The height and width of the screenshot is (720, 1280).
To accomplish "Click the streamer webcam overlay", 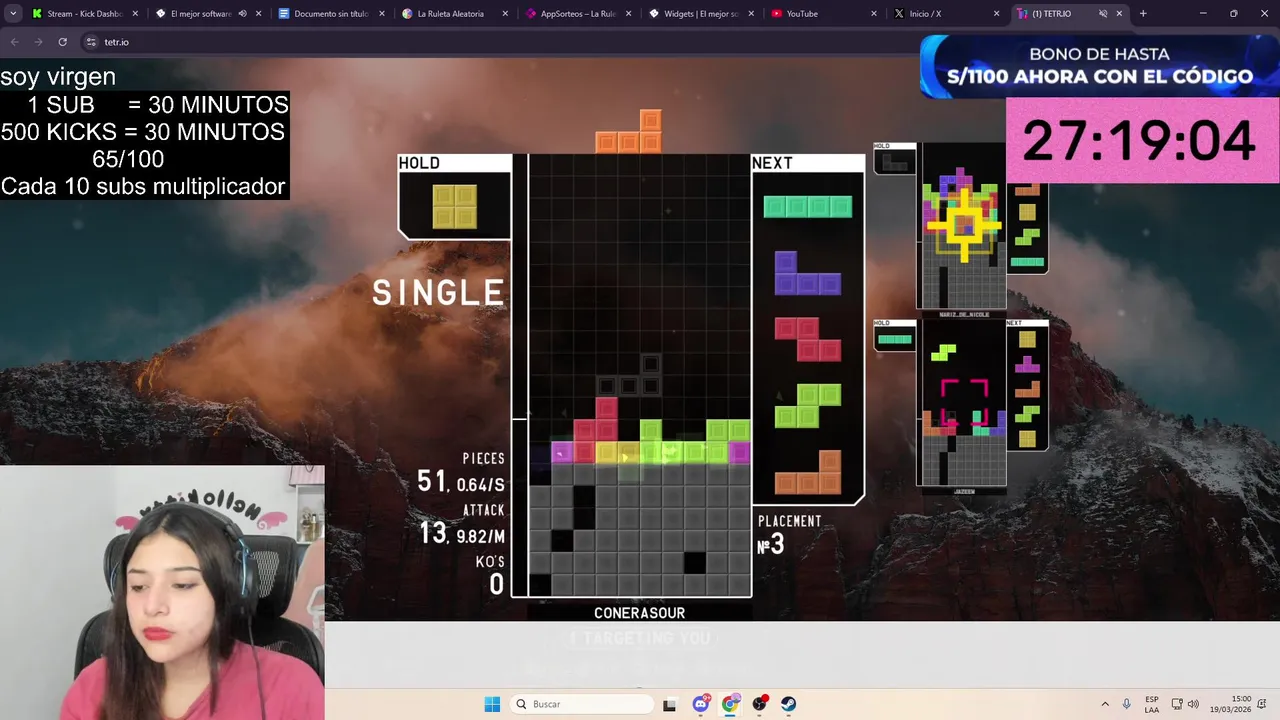I will pyautogui.click(x=162, y=592).
